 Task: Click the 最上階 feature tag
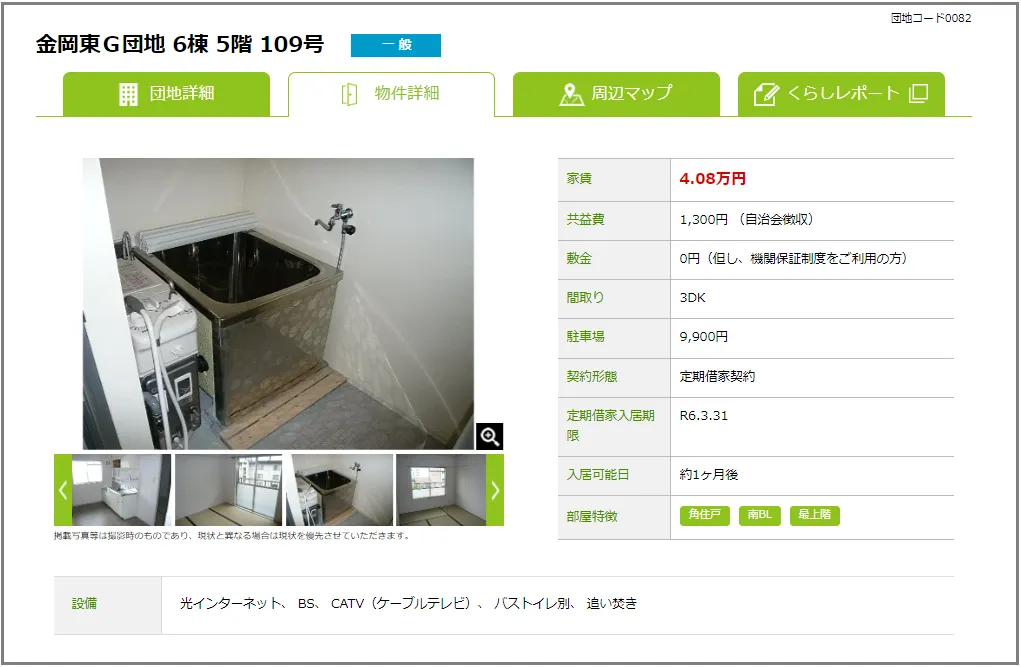[x=815, y=515]
